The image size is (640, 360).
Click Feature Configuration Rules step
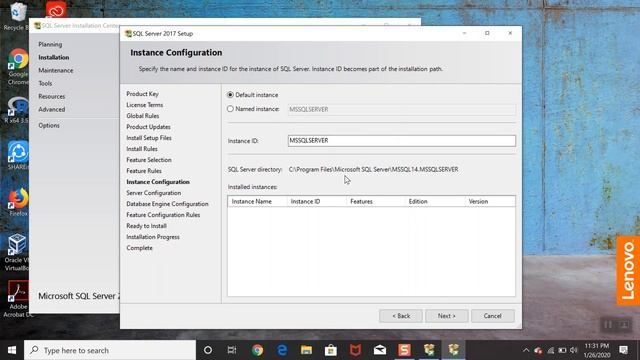163,215
